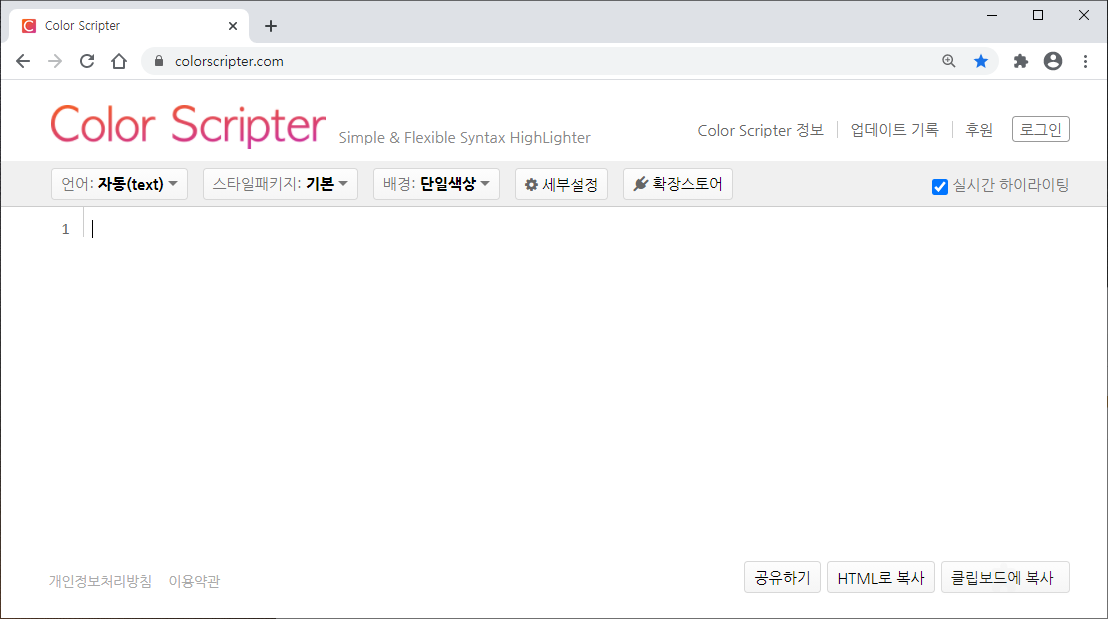The image size is (1108, 619).
Task: Select the Color Scripter browser tab
Action: click(x=129, y=26)
